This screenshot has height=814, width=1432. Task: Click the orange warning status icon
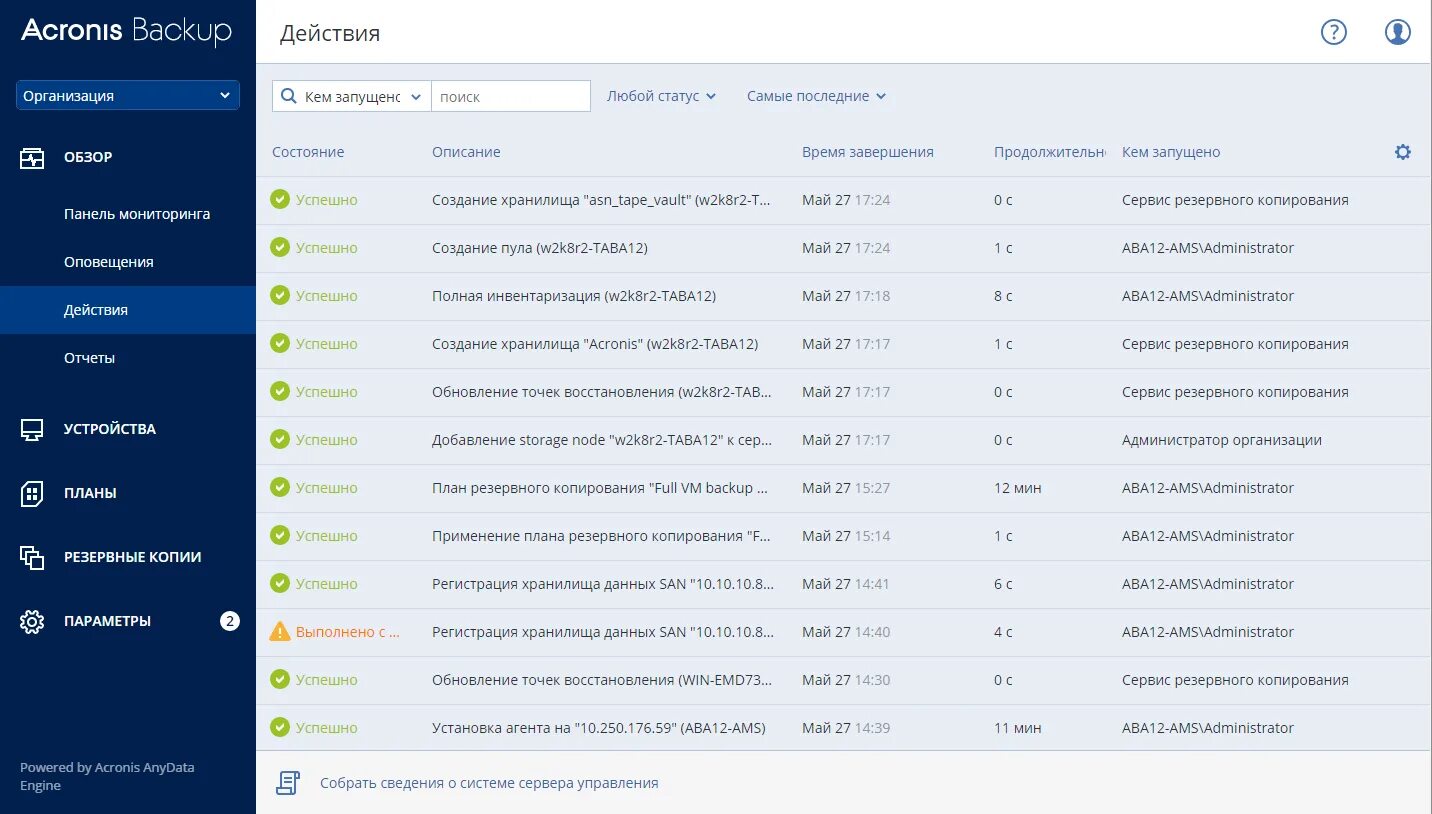(280, 632)
